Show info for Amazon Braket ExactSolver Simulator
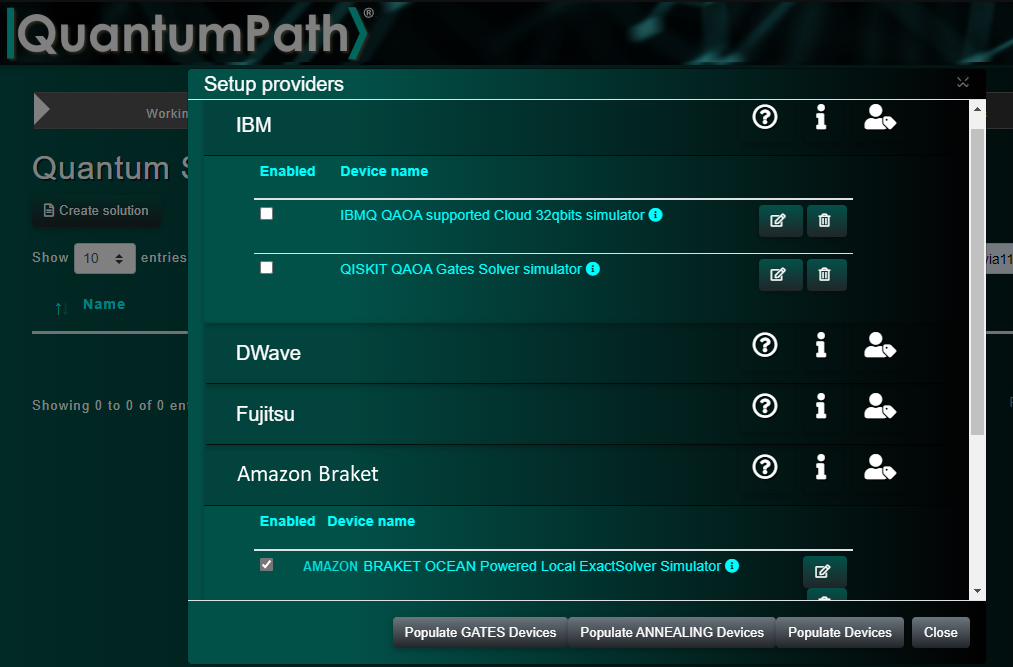Screen dimensions: 1013x667 point(731,566)
